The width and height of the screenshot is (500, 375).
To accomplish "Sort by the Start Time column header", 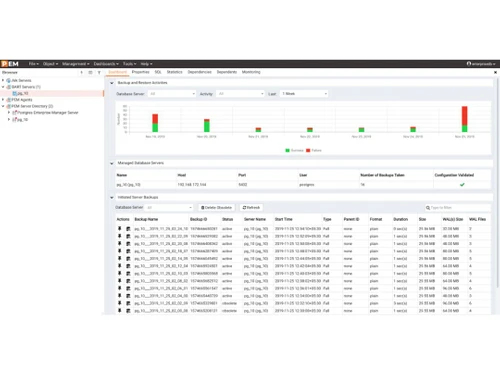I will coord(284,219).
